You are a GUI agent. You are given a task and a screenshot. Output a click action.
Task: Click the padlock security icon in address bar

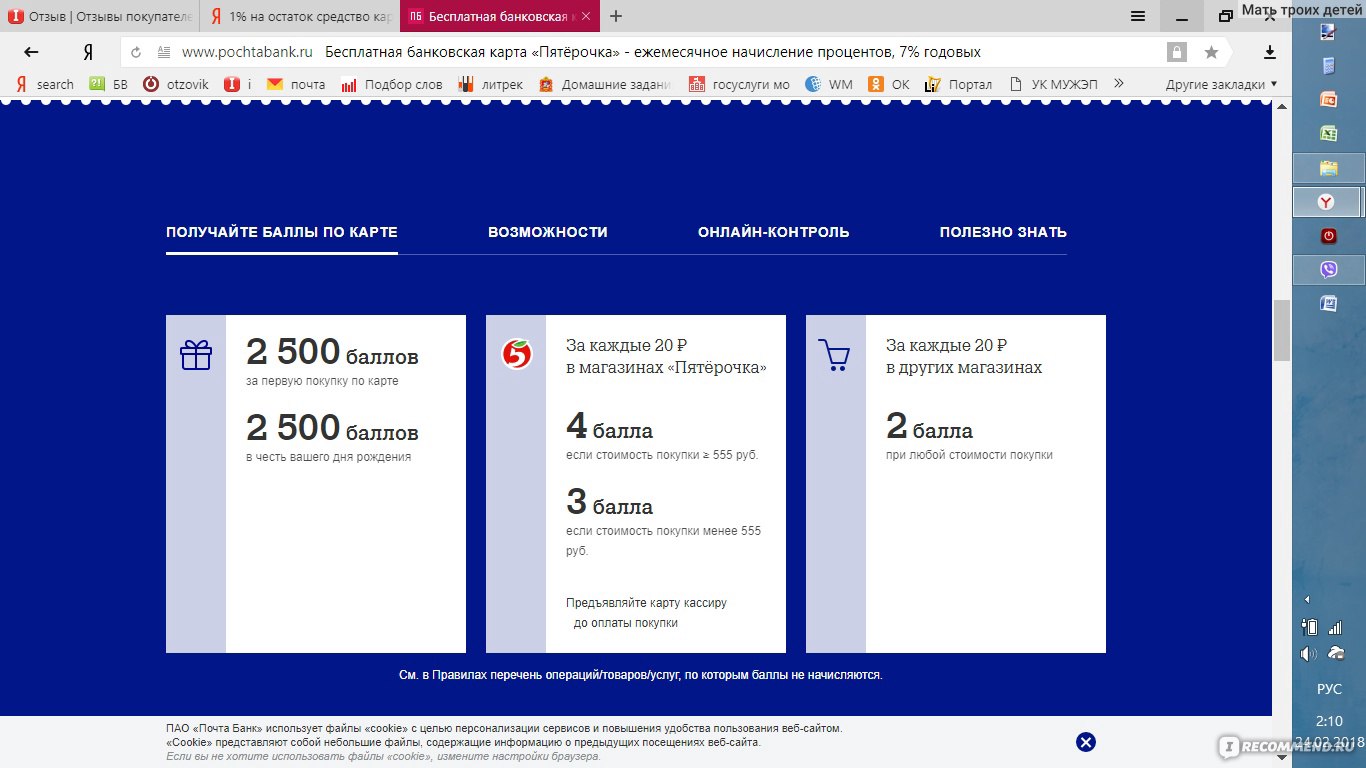pos(1177,52)
